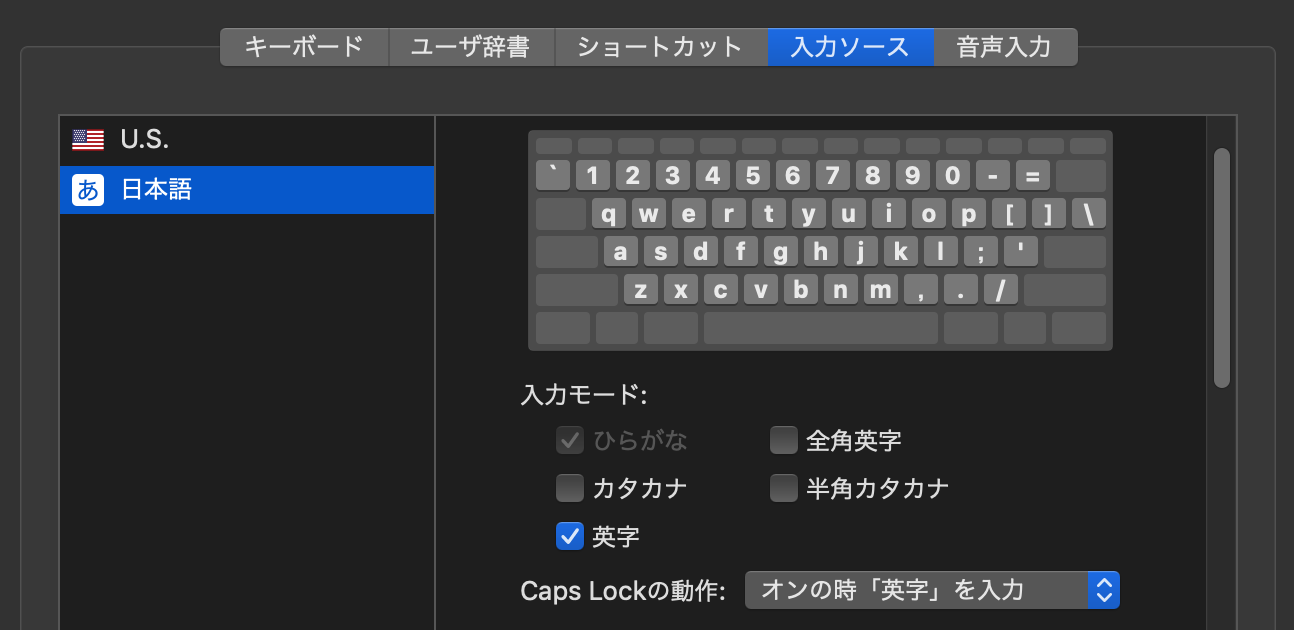
Task: Click the equals key on keyboard preview
Action: point(1033,176)
